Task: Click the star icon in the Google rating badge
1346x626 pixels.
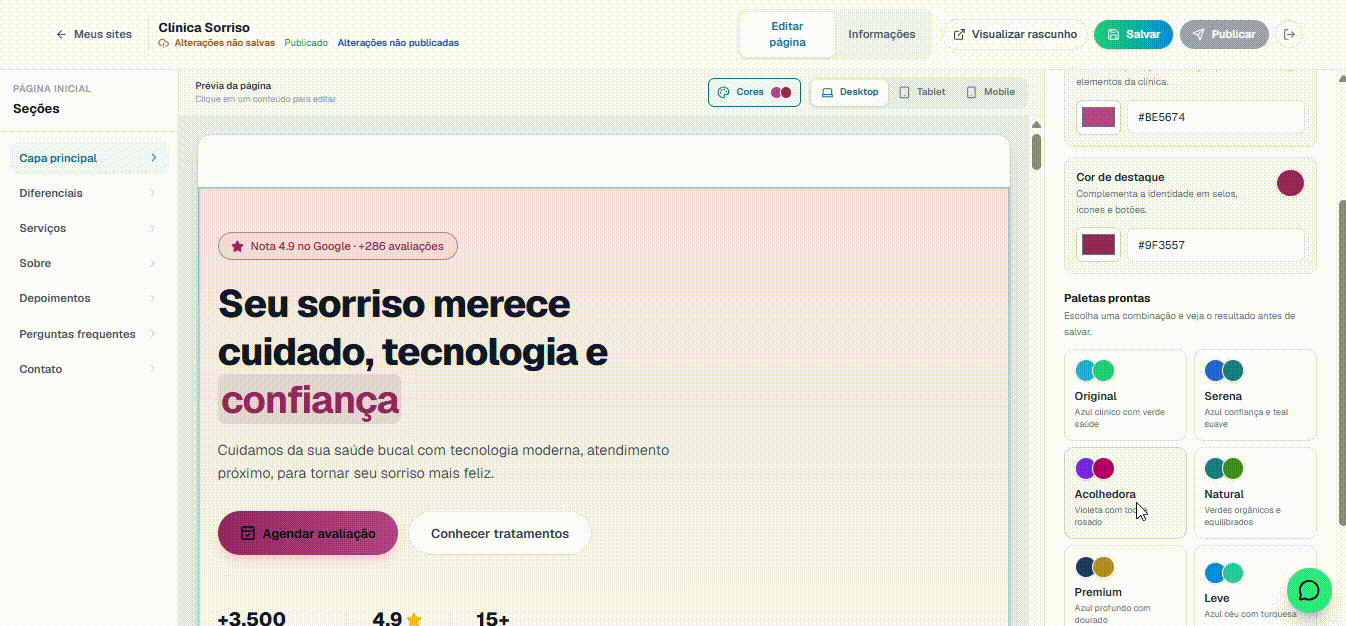Action: (237, 246)
